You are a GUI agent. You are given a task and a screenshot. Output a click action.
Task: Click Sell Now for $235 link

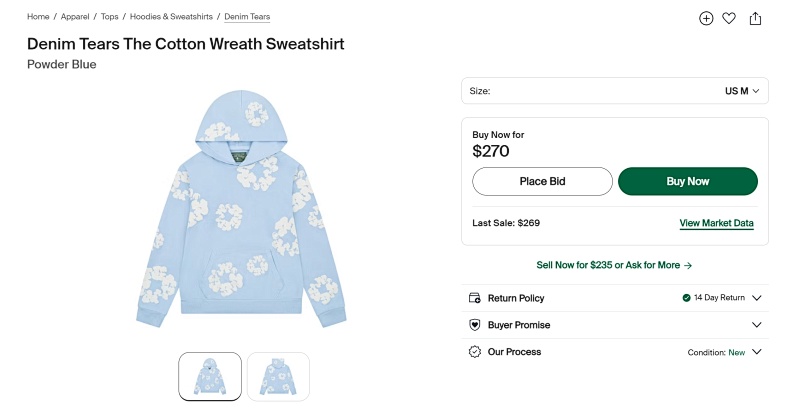click(x=614, y=265)
